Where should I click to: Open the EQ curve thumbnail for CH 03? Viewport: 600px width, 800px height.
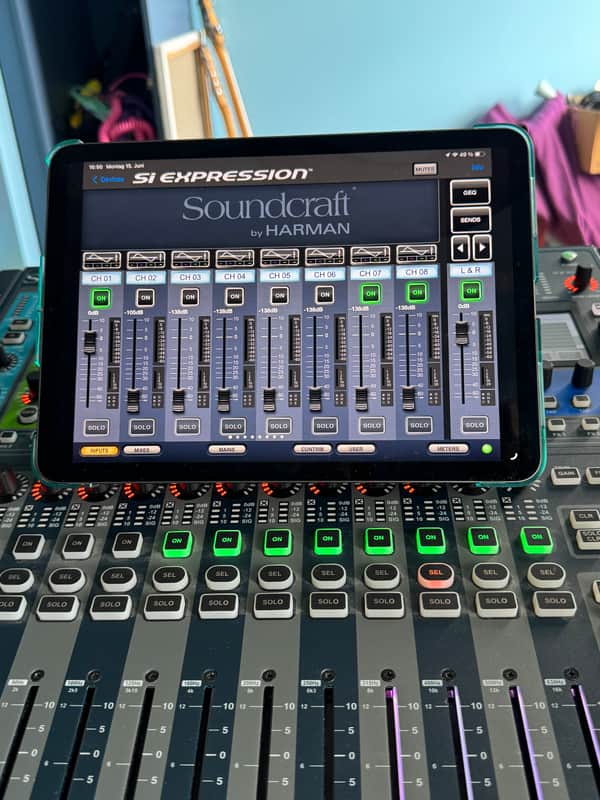click(x=190, y=259)
